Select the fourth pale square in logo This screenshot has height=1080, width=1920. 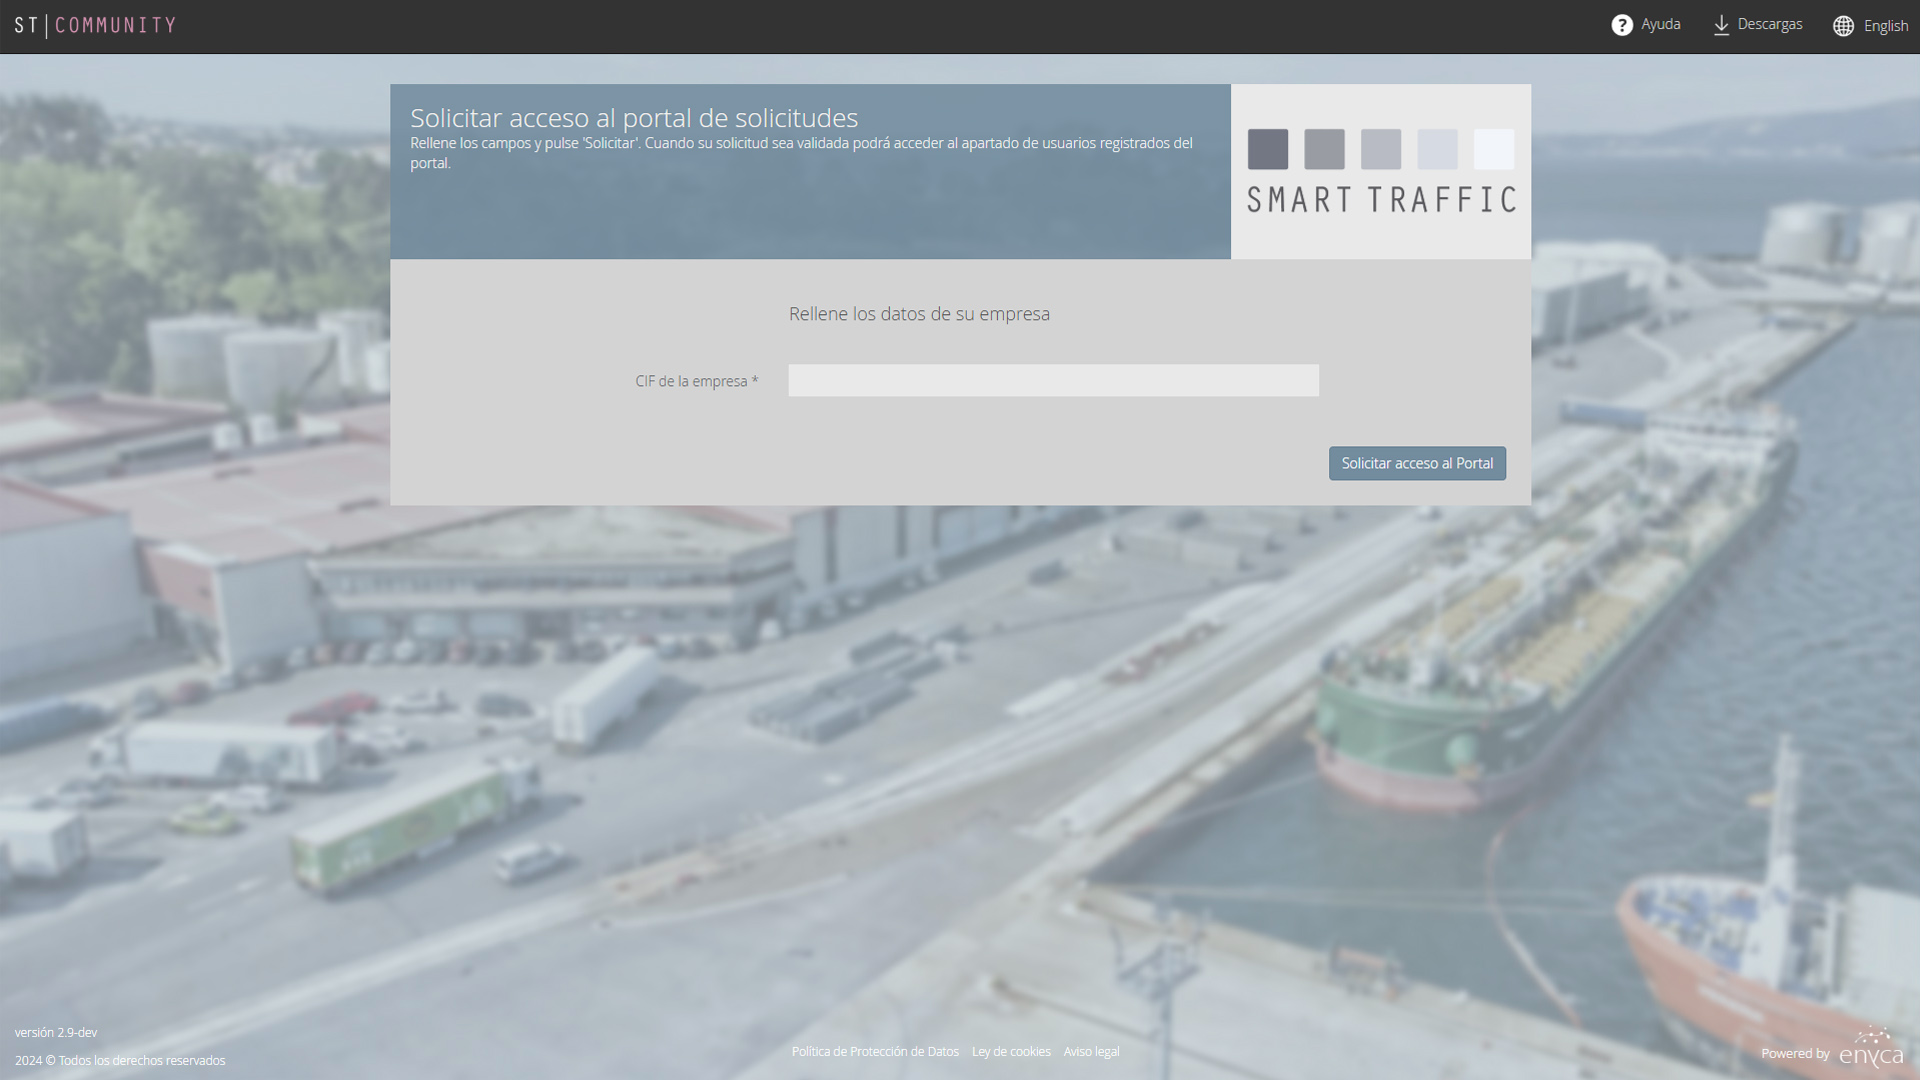1437,149
